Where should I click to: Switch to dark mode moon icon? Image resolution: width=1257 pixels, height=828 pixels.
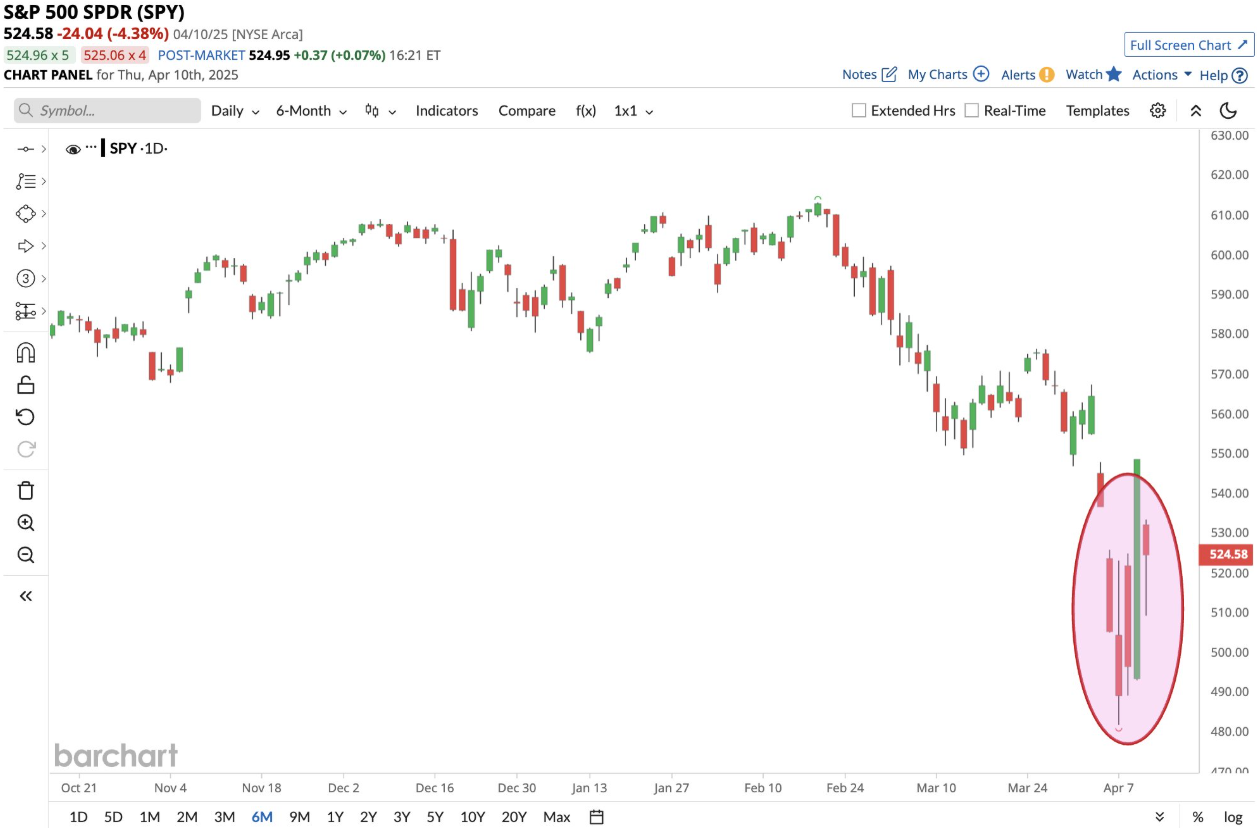1228,111
